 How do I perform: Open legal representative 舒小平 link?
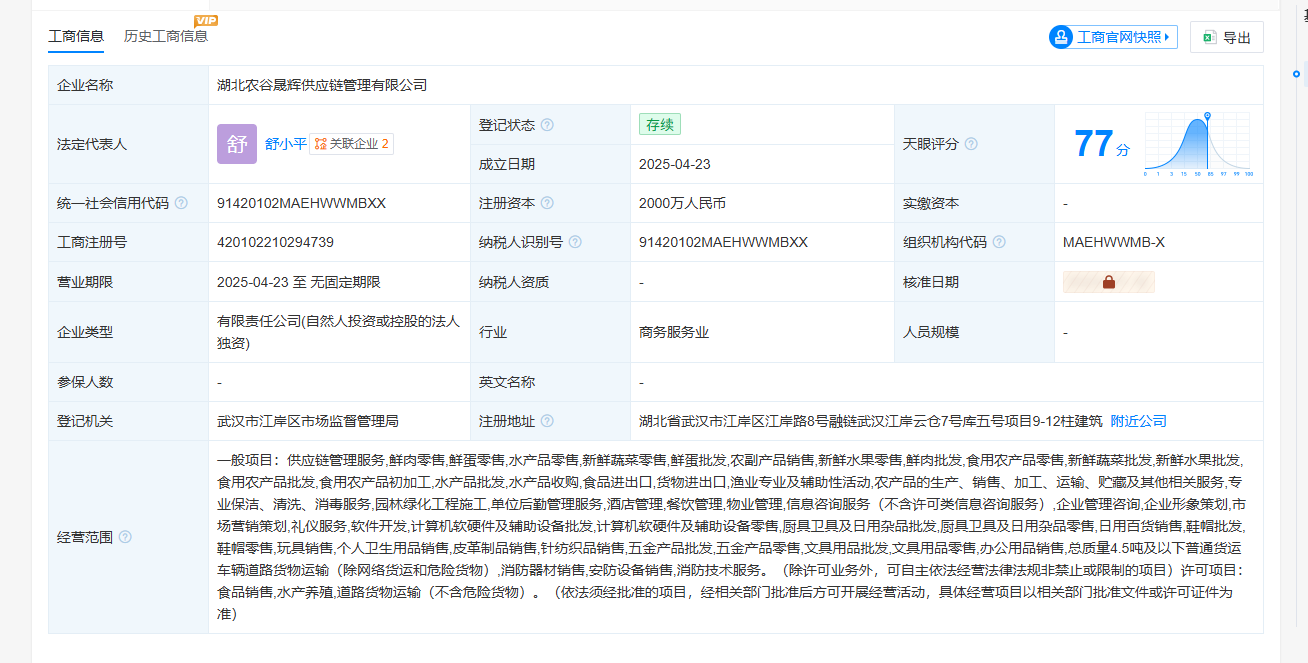coord(285,144)
